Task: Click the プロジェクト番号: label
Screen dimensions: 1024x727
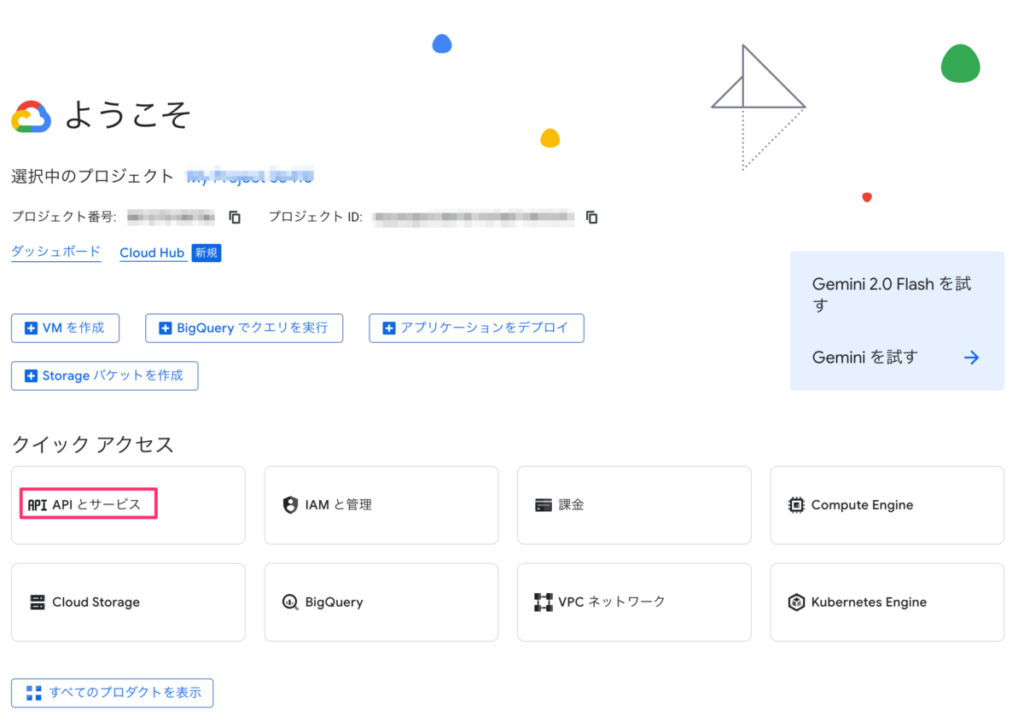Action: [x=64, y=217]
